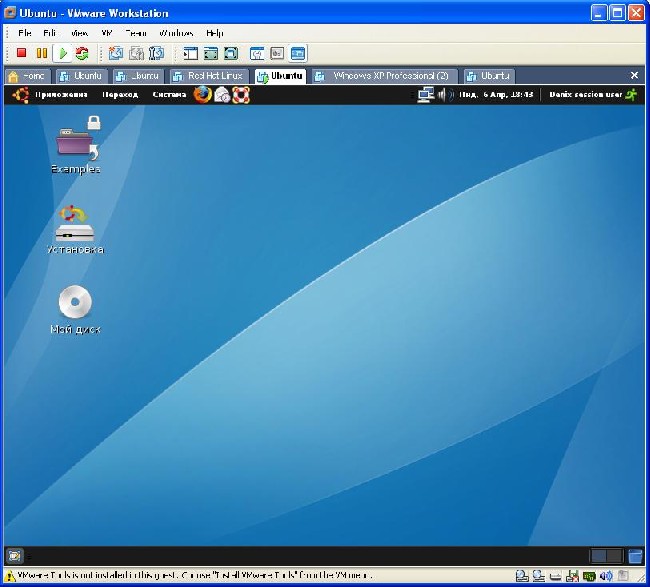Open the network connection applet in the panel
Screen dimensions: 650x587
[x=426, y=95]
